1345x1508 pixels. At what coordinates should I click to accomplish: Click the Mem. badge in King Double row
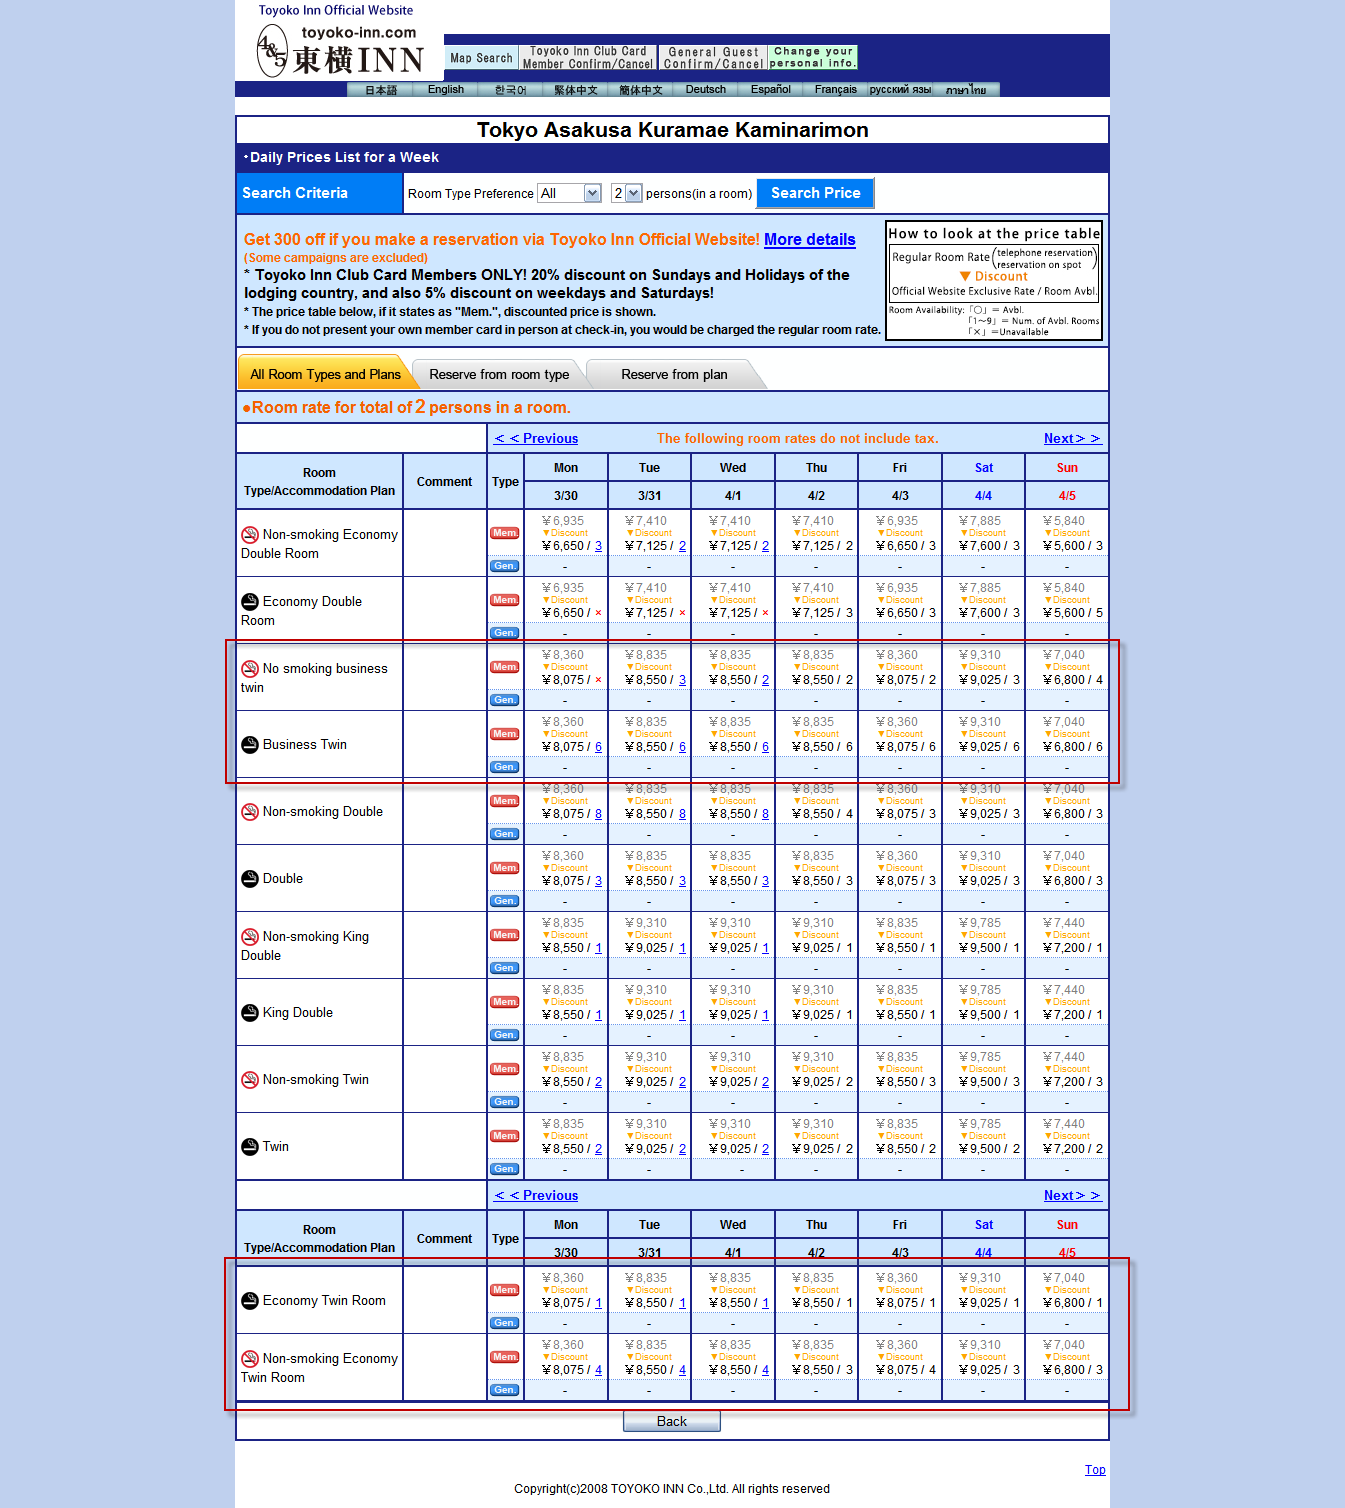[x=505, y=1002]
